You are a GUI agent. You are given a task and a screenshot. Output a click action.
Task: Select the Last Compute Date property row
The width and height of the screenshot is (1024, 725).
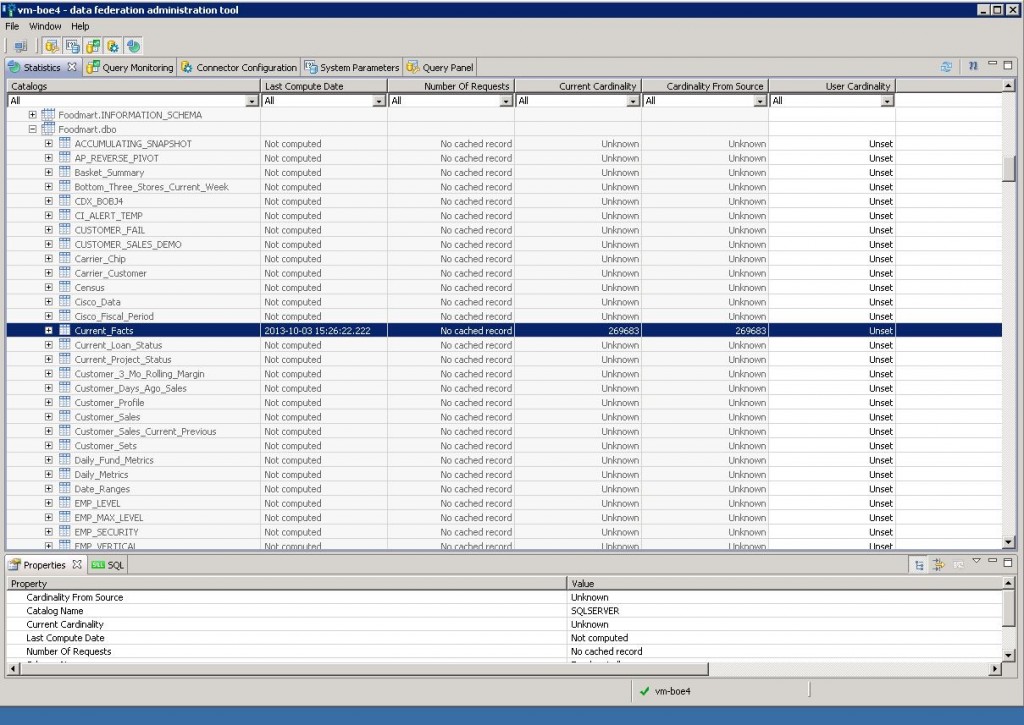[504, 638]
